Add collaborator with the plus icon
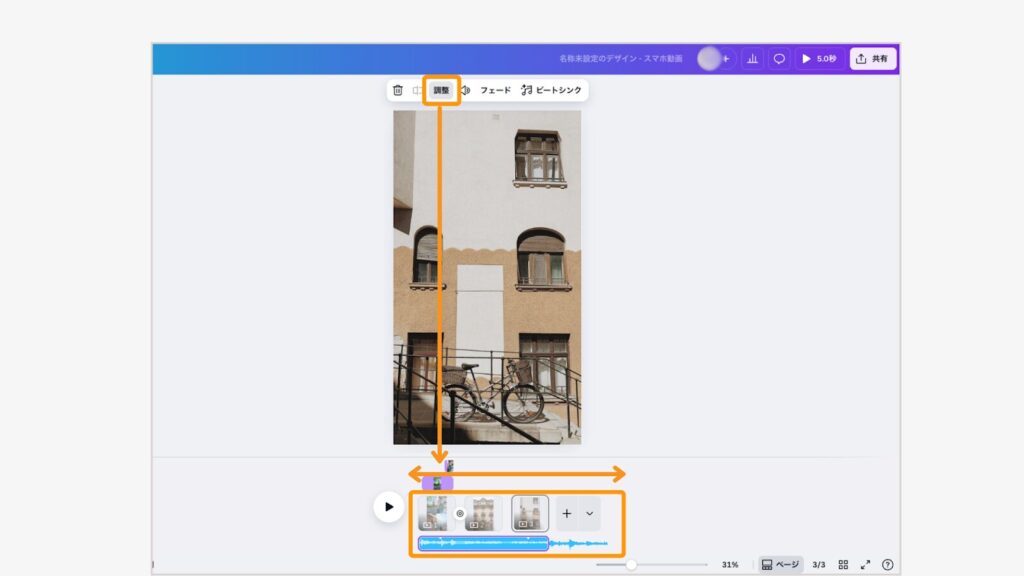 [726, 59]
